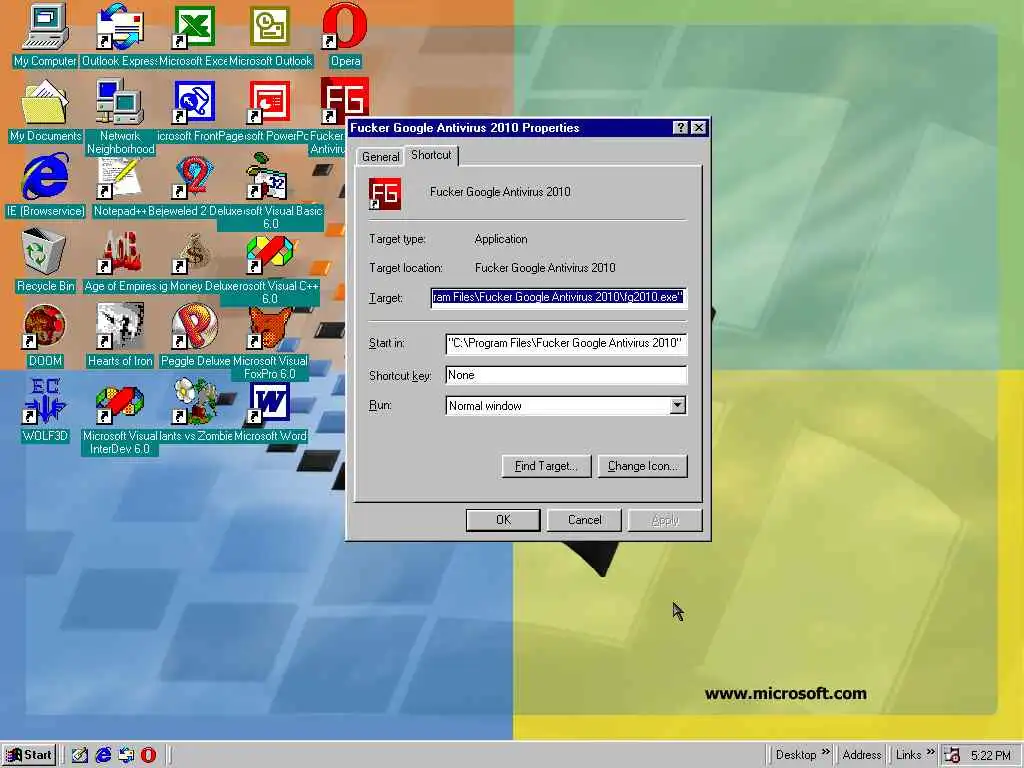Click the Change Icon... button
The image size is (1024, 768).
tap(643, 466)
